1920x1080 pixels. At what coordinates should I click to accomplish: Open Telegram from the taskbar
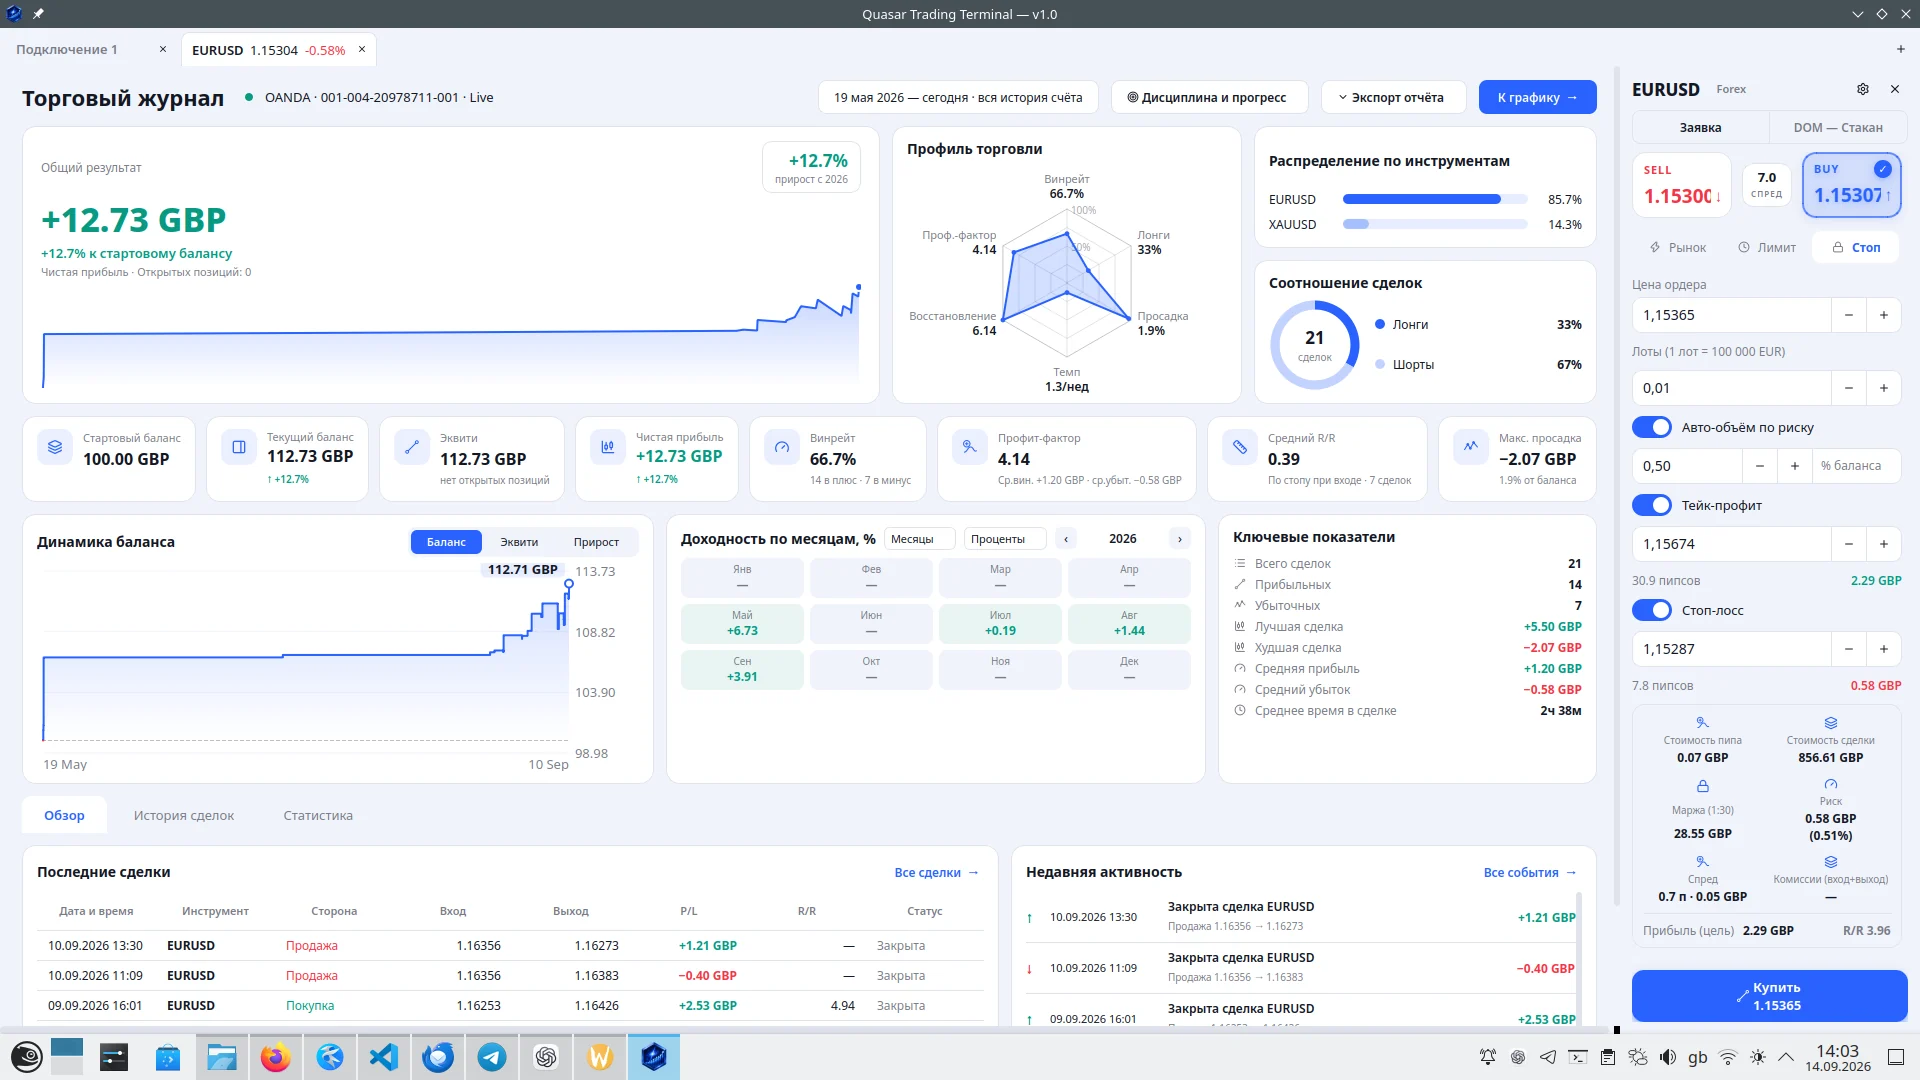tap(492, 1057)
